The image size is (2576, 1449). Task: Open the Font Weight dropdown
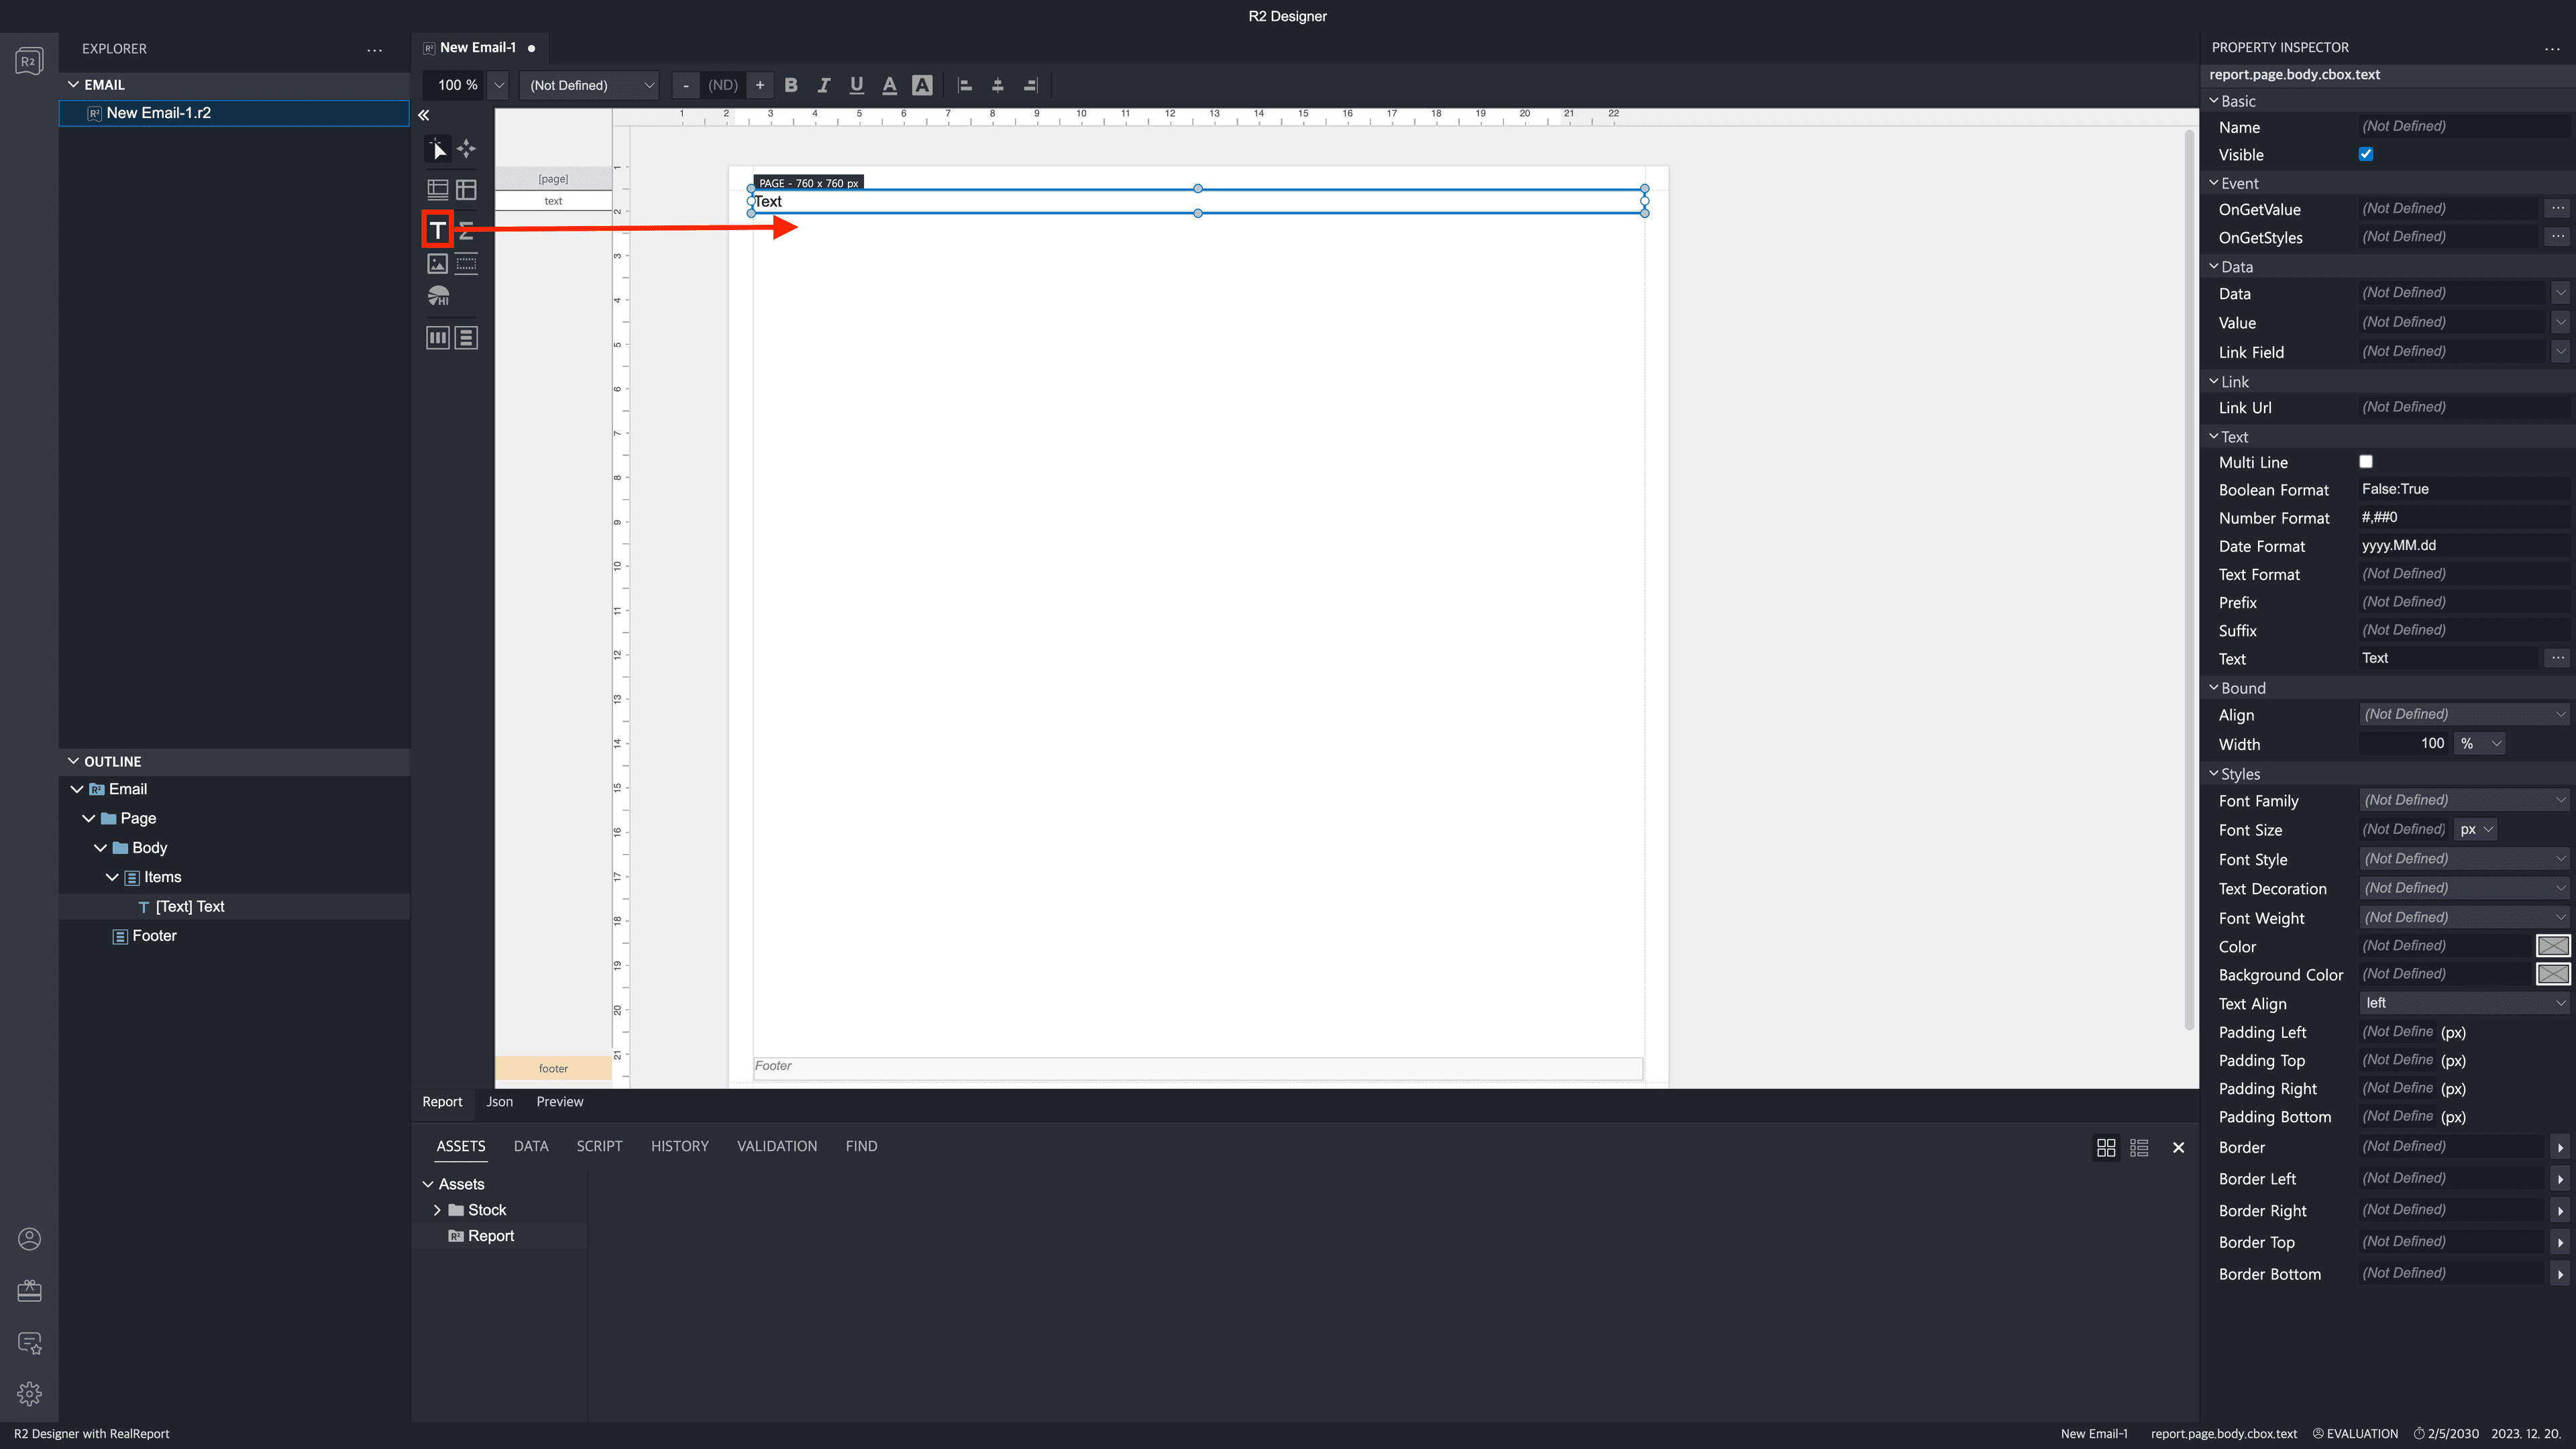pos(2464,917)
